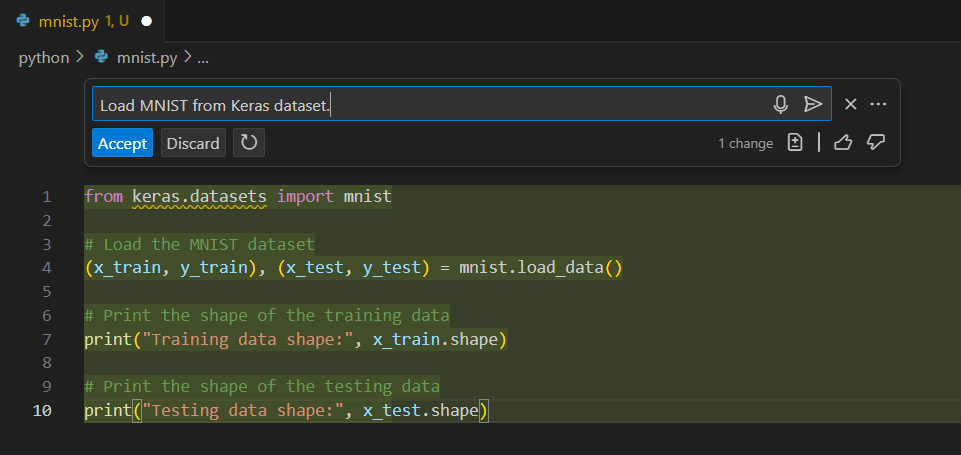Toggle the diff view icon beside 1 change

(795, 143)
